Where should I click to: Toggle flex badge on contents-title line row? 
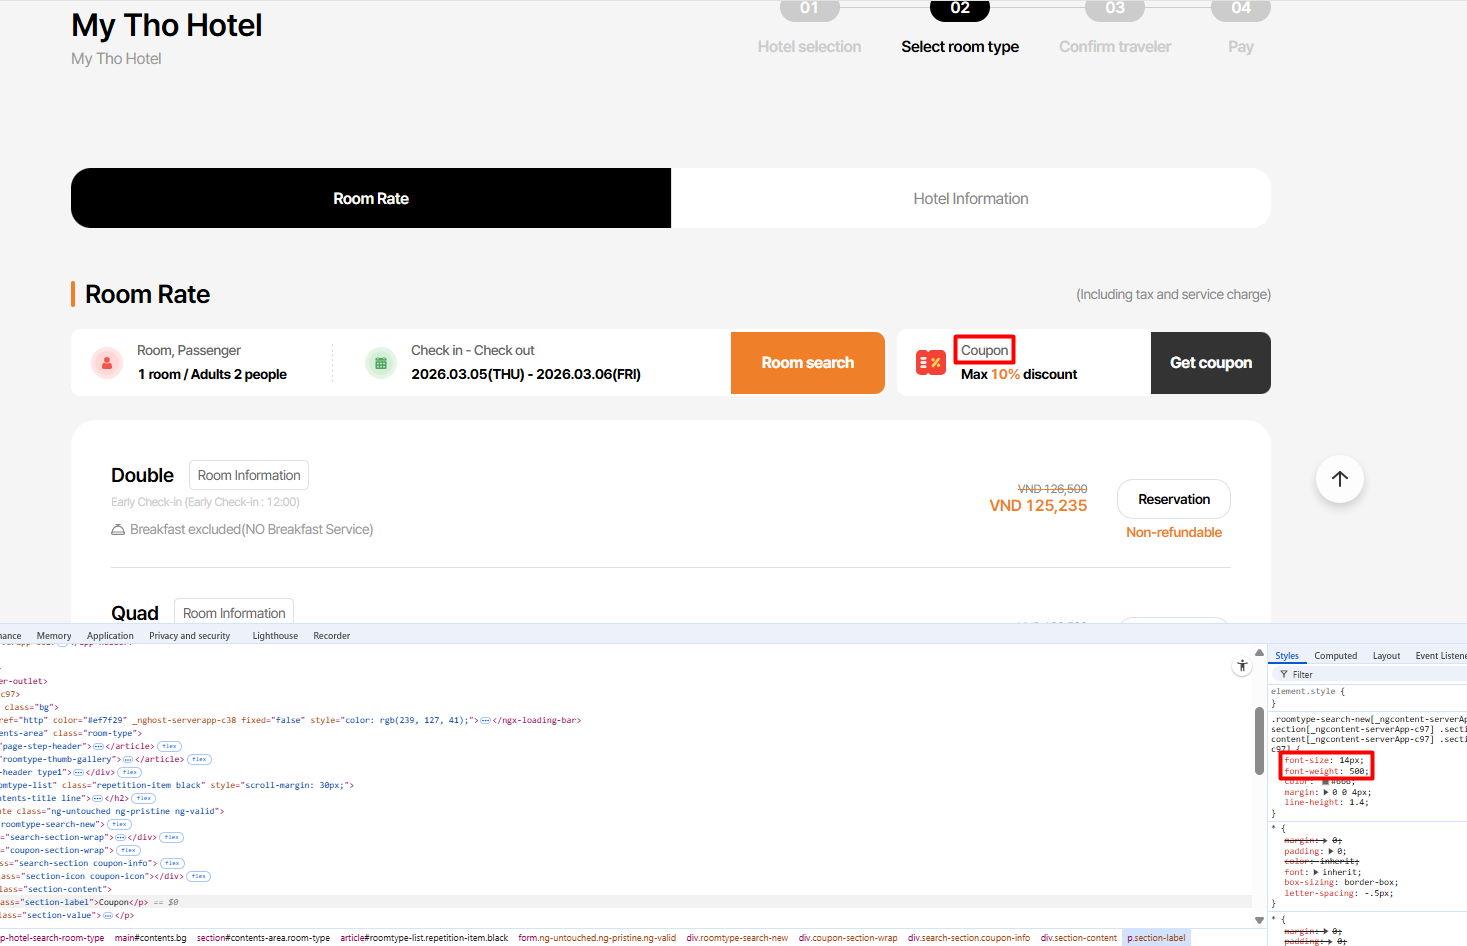(143, 798)
